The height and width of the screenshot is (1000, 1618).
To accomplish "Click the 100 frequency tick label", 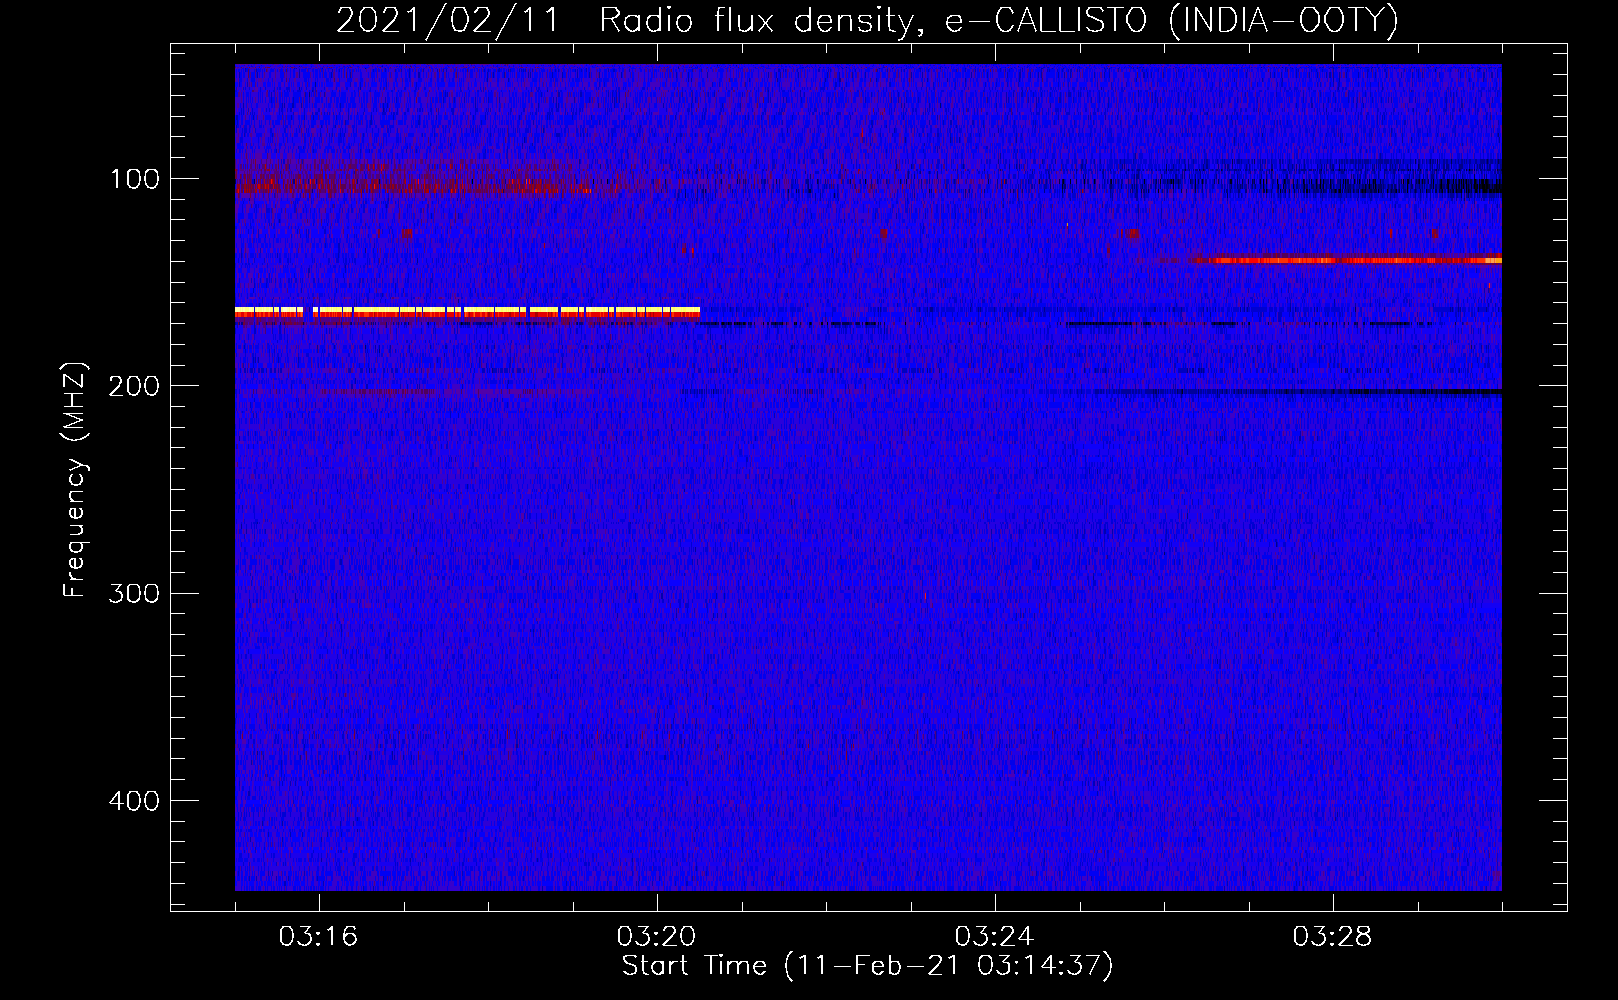I will coord(135,179).
